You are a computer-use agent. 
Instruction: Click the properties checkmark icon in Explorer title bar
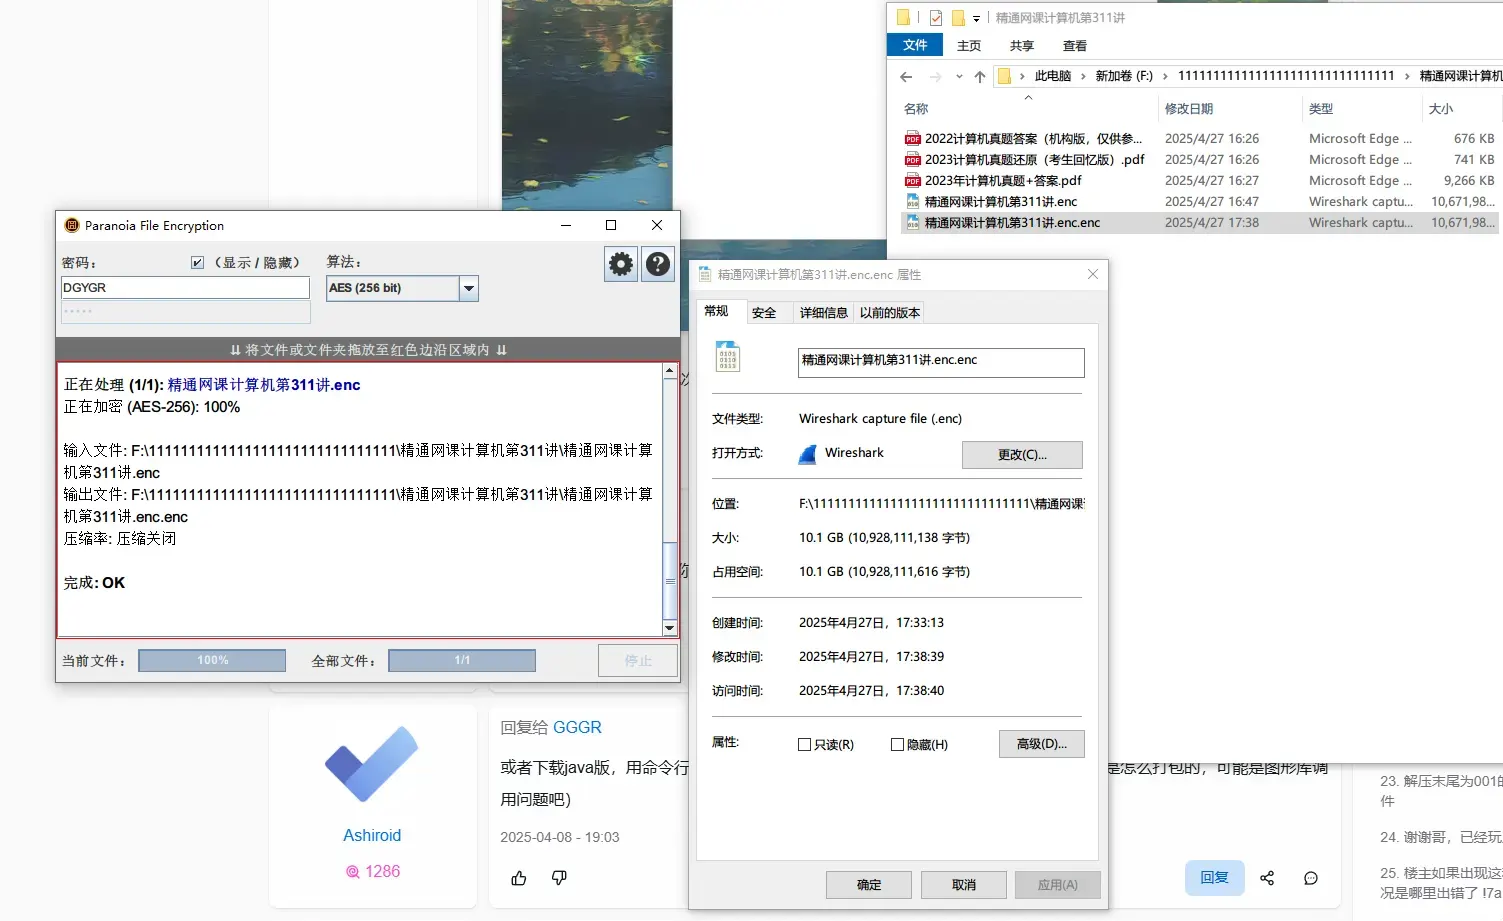point(936,18)
